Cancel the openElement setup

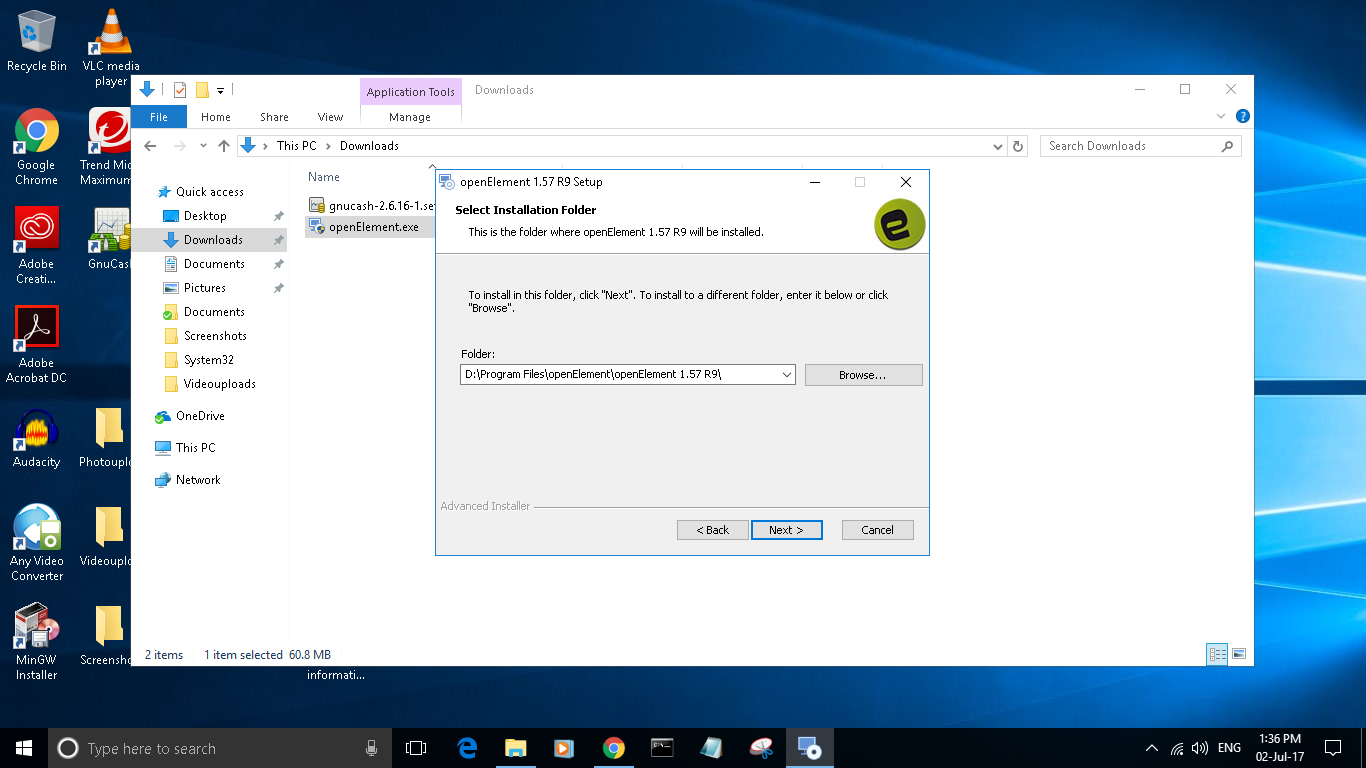pyautogui.click(x=877, y=530)
